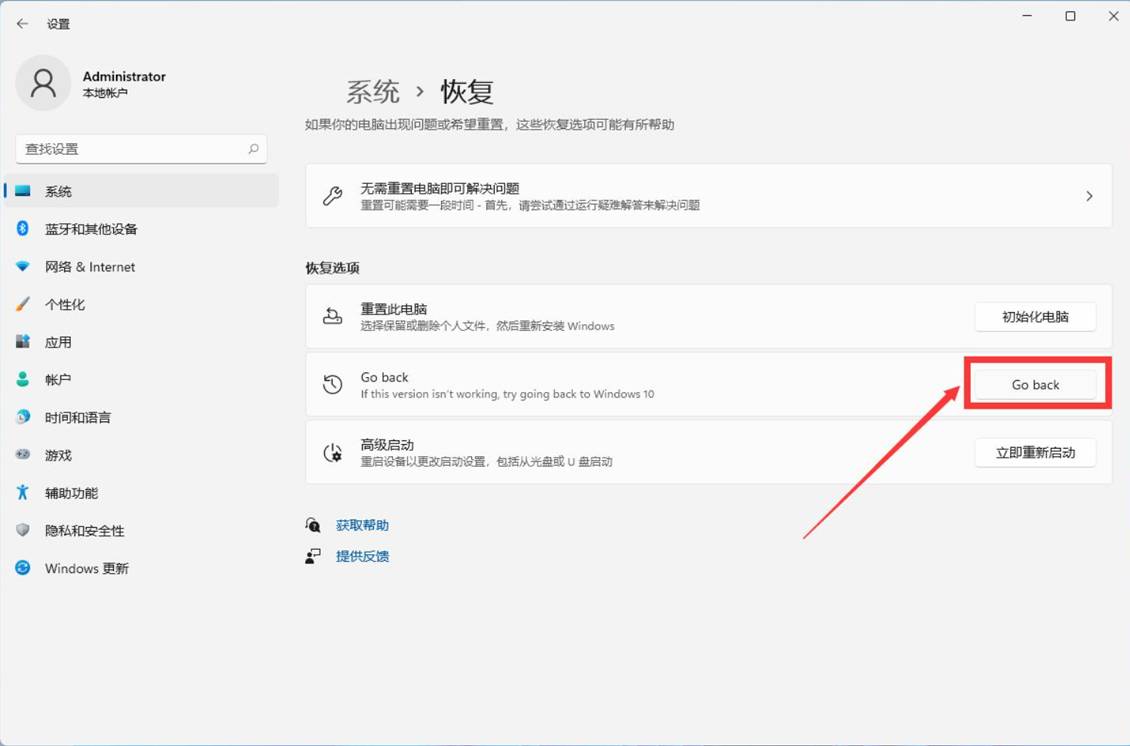Screen dimensions: 1130x746
Task: Click the Go back history clock icon
Action: 332,384
